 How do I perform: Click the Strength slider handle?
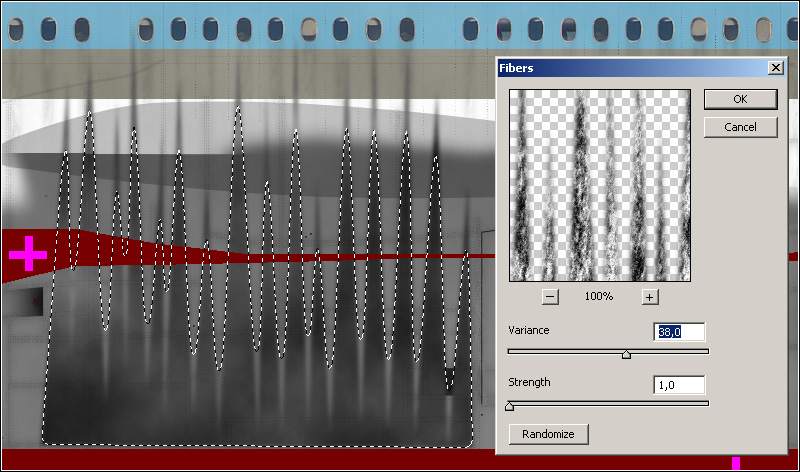click(x=509, y=405)
